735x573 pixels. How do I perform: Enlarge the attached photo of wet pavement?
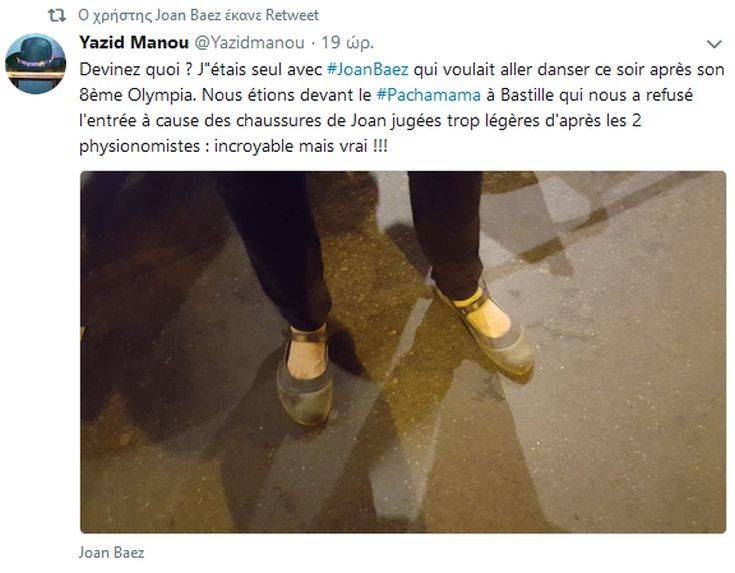point(403,352)
